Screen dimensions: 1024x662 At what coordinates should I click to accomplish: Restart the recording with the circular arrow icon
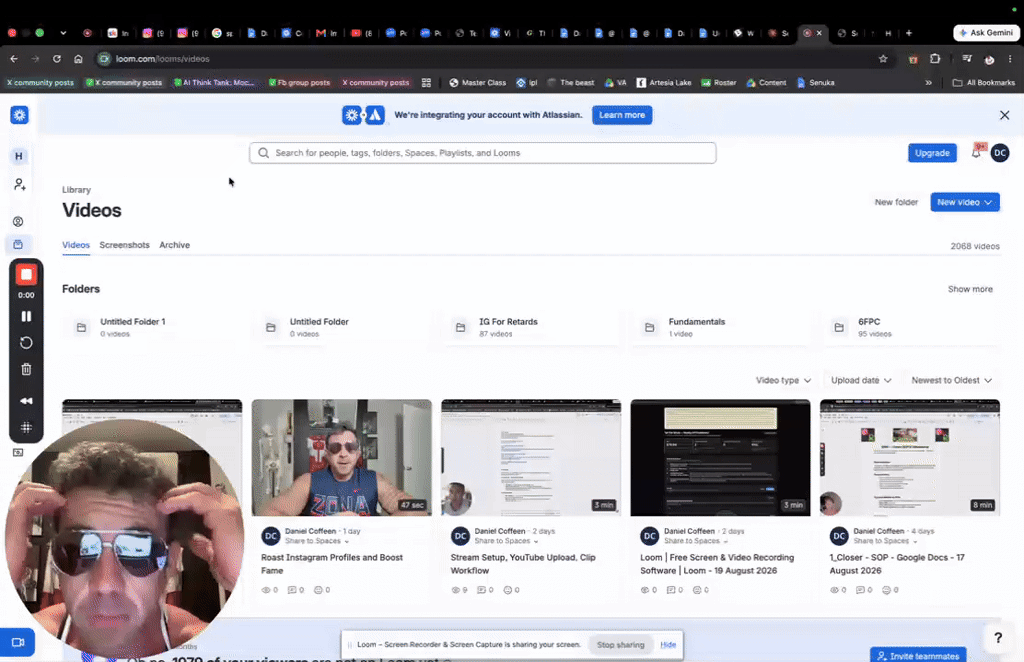coord(26,343)
